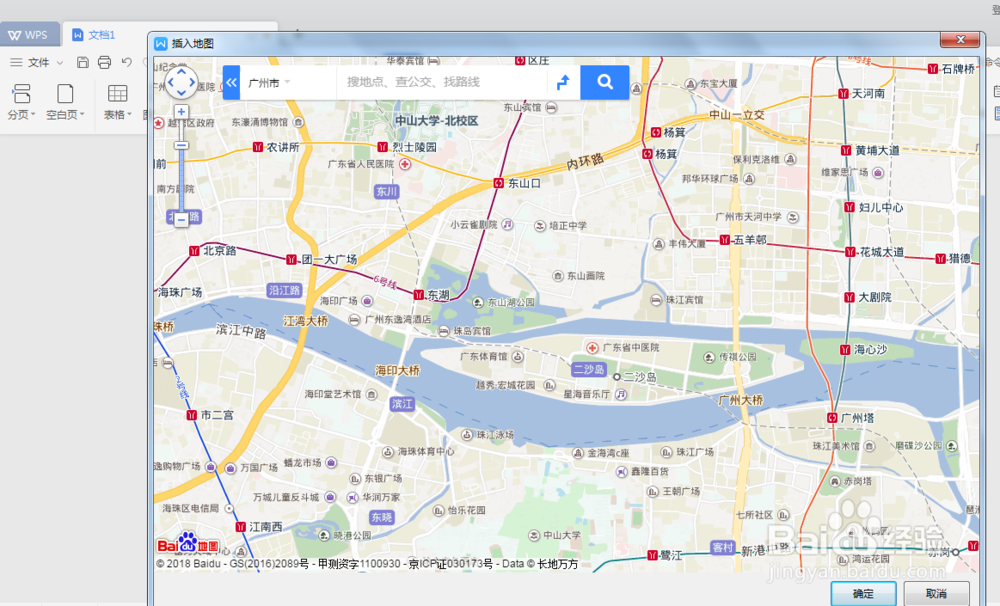Click the Baidu map logo

tap(188, 543)
